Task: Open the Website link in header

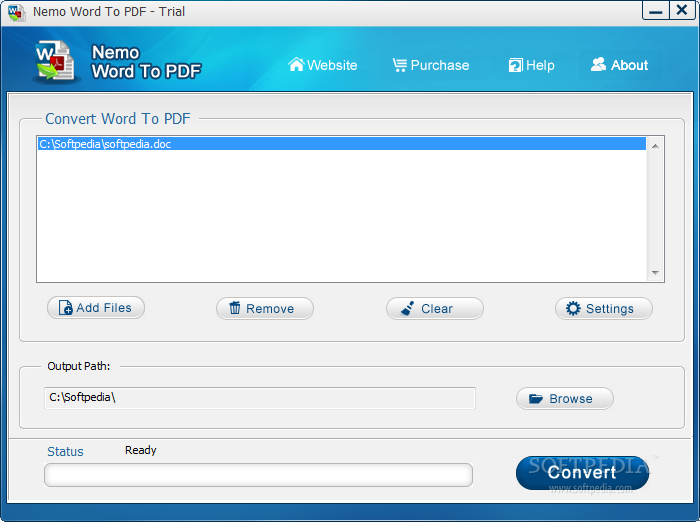Action: [x=322, y=65]
